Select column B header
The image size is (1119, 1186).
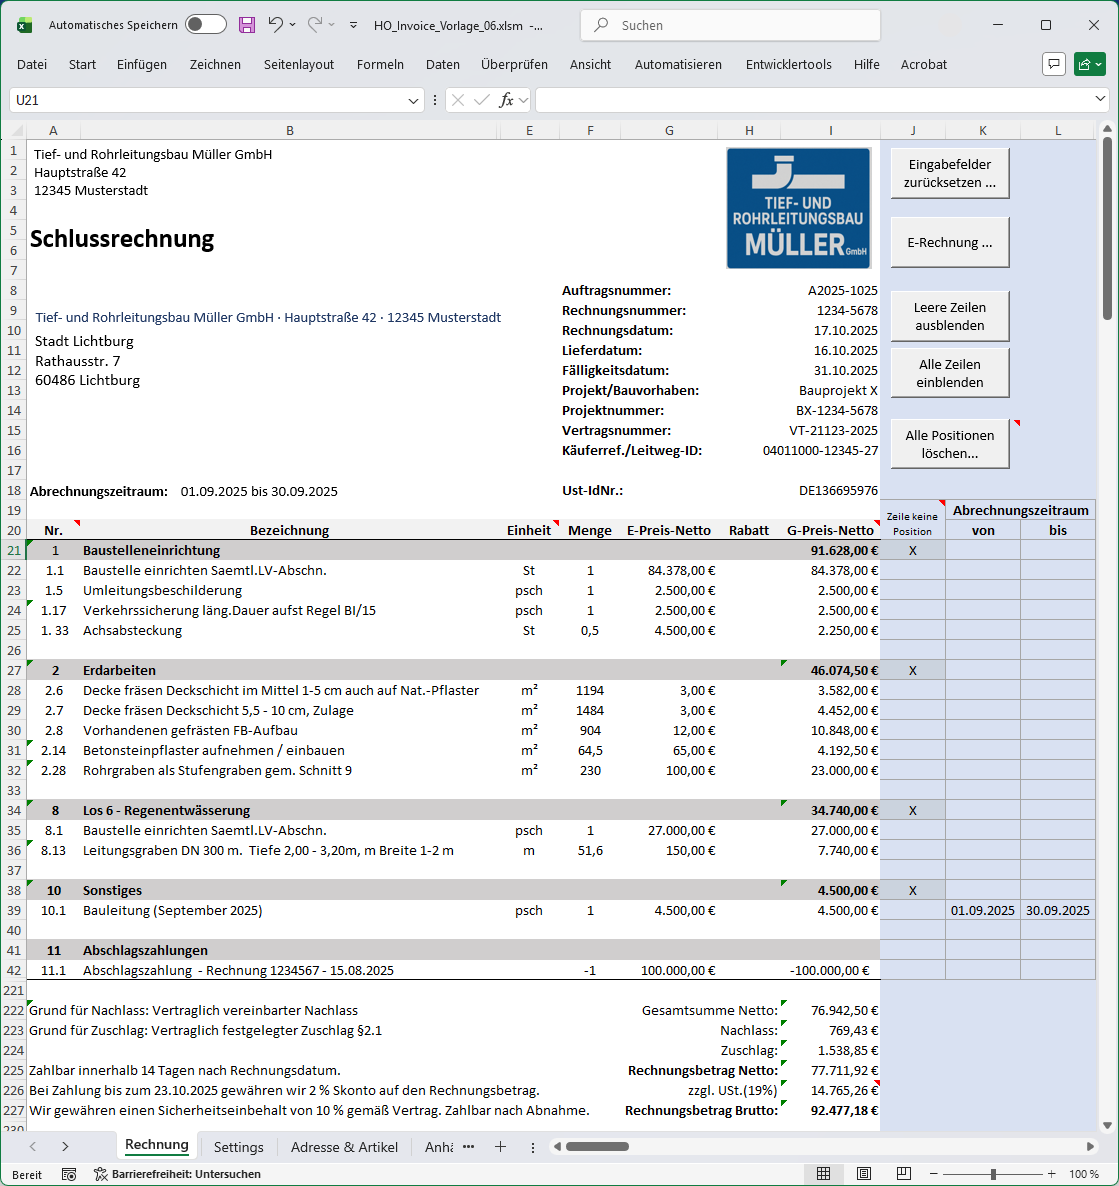tap(290, 131)
